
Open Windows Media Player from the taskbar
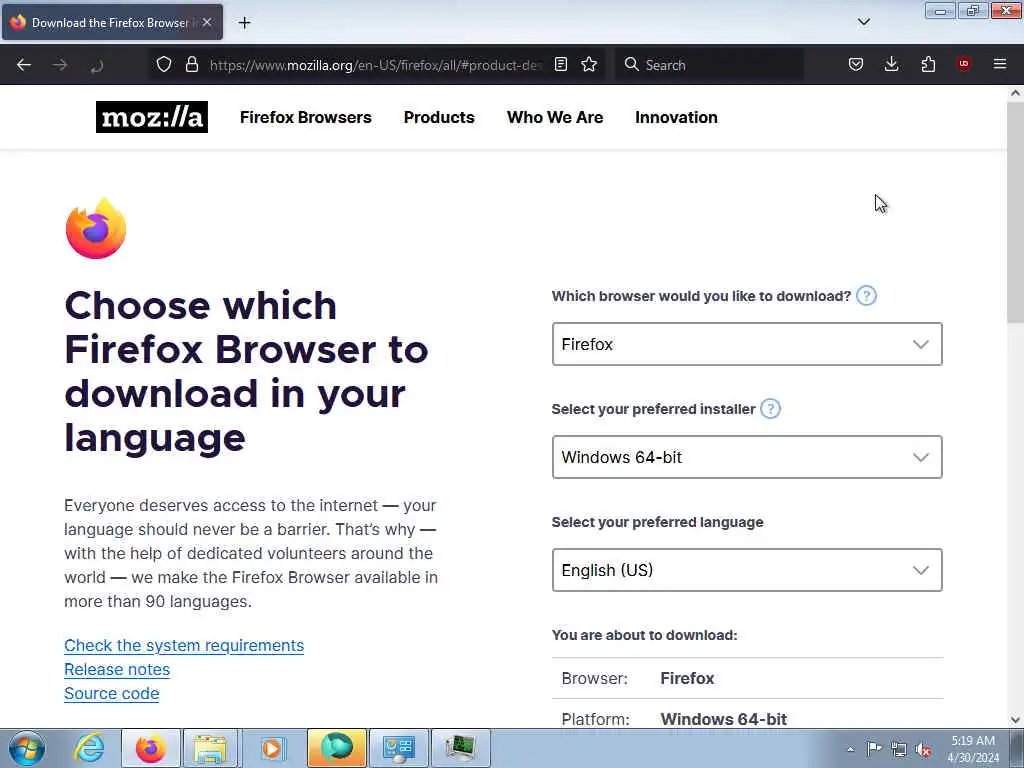[272, 748]
